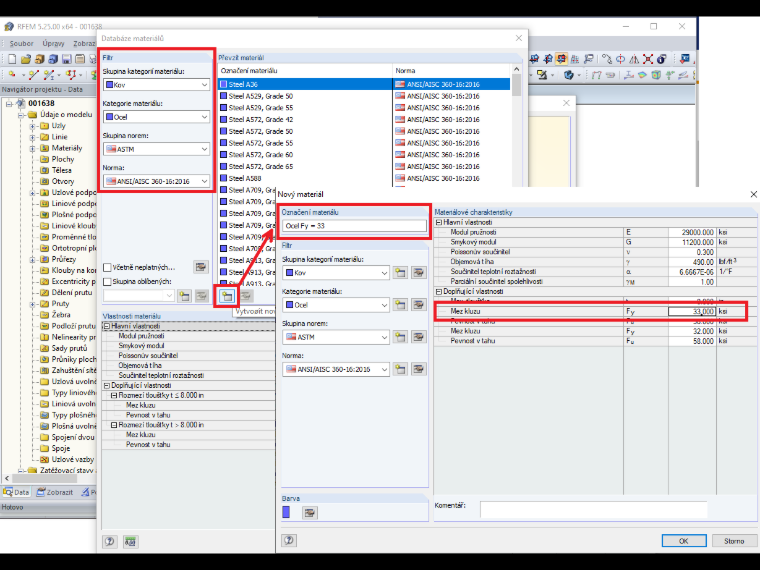760x570 pixels.
Task: Collapse Rozmezí tloušťky t ≤ 8.000 in group
Action: coord(114,396)
